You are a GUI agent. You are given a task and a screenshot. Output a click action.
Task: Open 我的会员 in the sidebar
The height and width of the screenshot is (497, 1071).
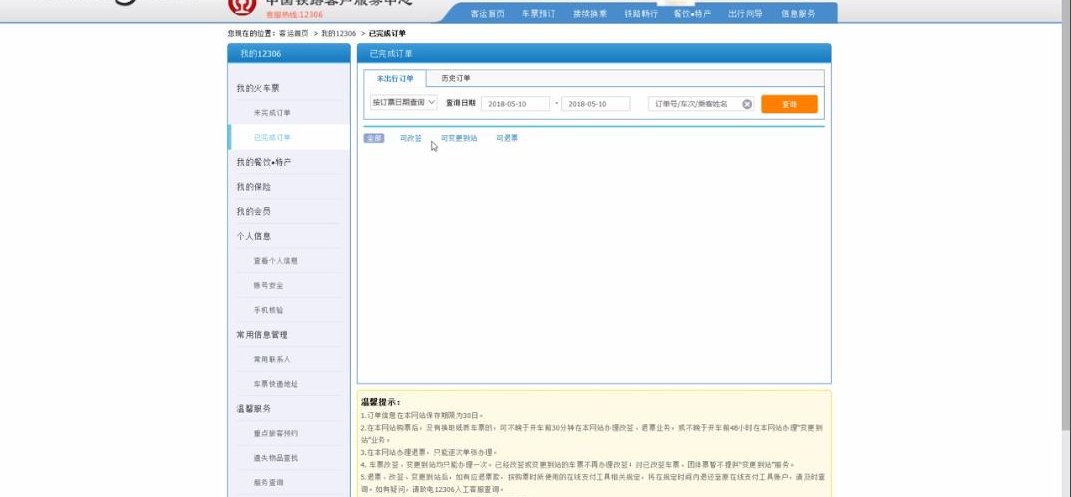253,211
